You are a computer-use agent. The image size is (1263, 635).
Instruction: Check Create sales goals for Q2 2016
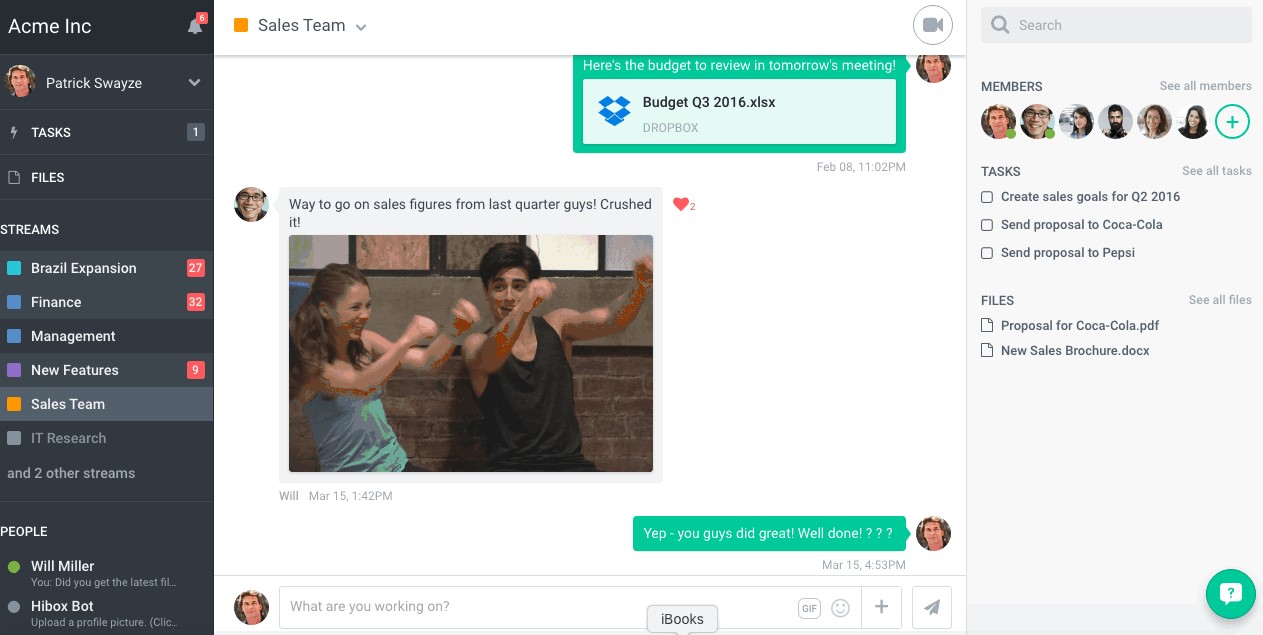click(987, 197)
